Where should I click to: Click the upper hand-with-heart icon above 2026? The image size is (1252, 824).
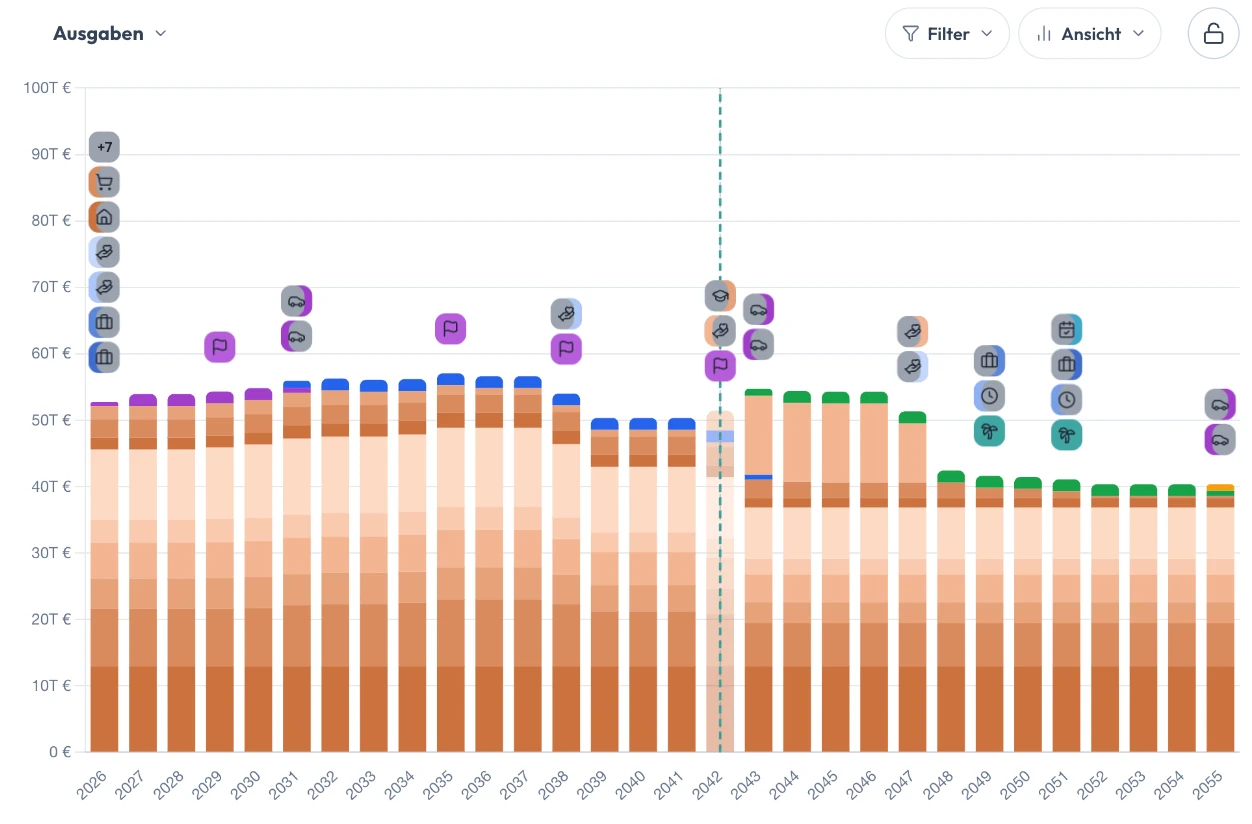(x=104, y=252)
